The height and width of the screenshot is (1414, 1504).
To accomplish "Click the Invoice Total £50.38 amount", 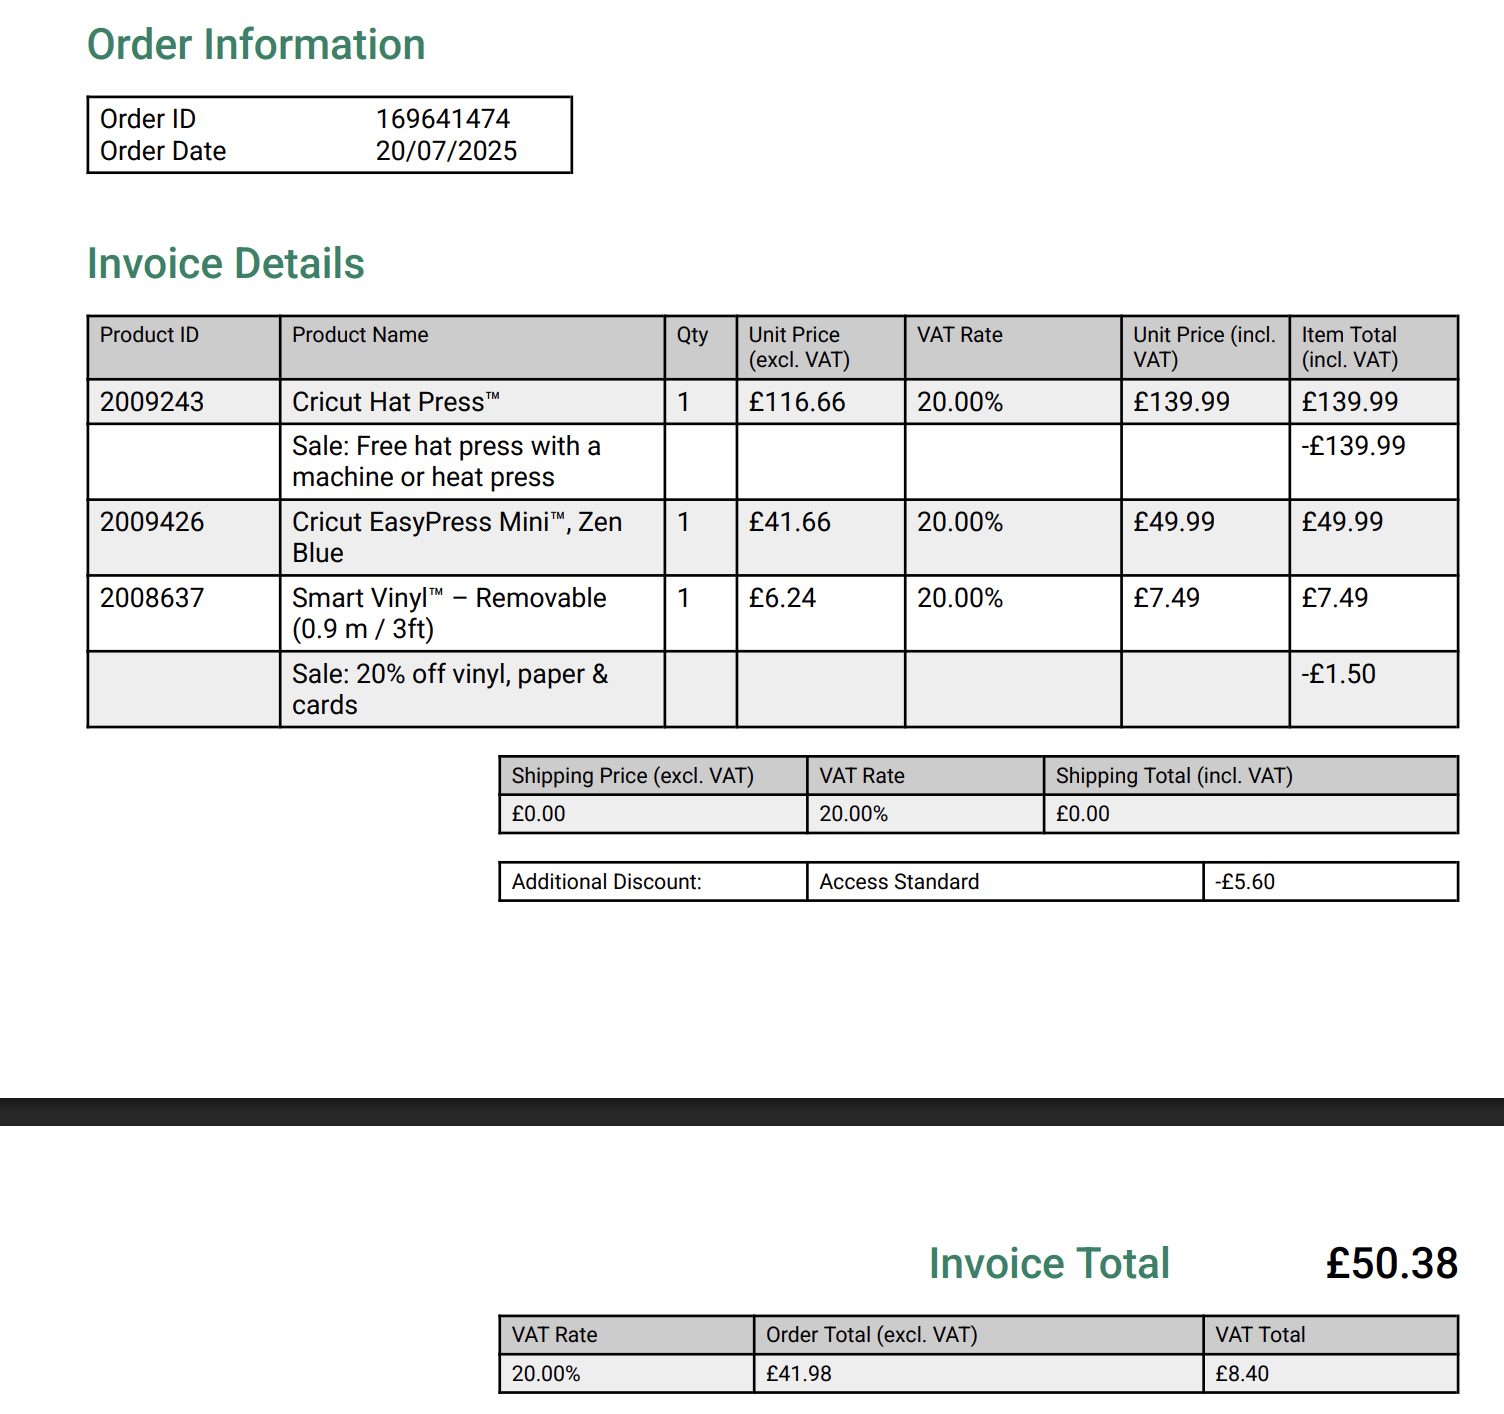I will coord(1392,1264).
